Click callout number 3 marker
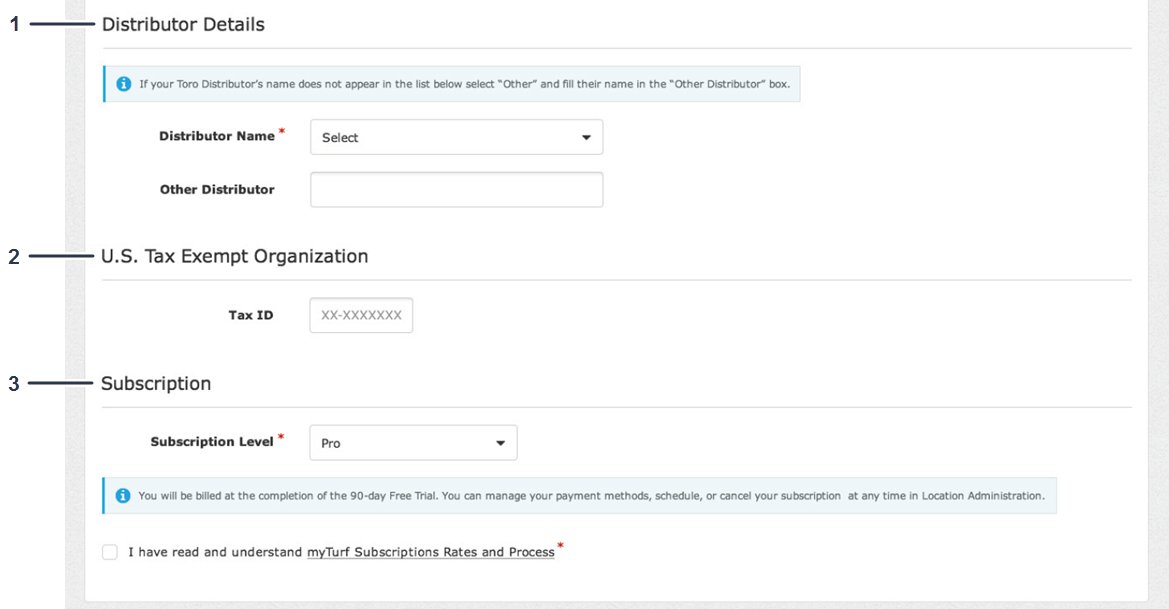Image resolution: width=1169 pixels, height=609 pixels. pos(14,384)
